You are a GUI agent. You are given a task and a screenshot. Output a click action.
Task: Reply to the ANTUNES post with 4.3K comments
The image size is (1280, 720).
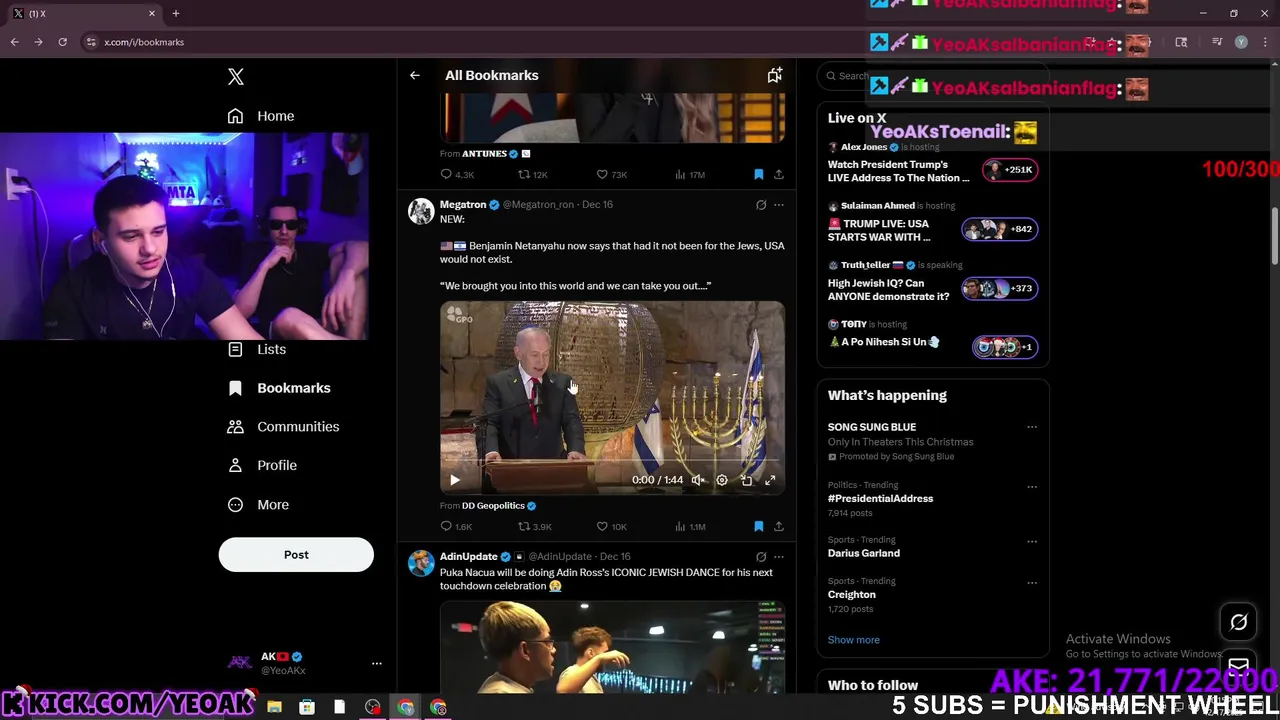[x=457, y=174]
